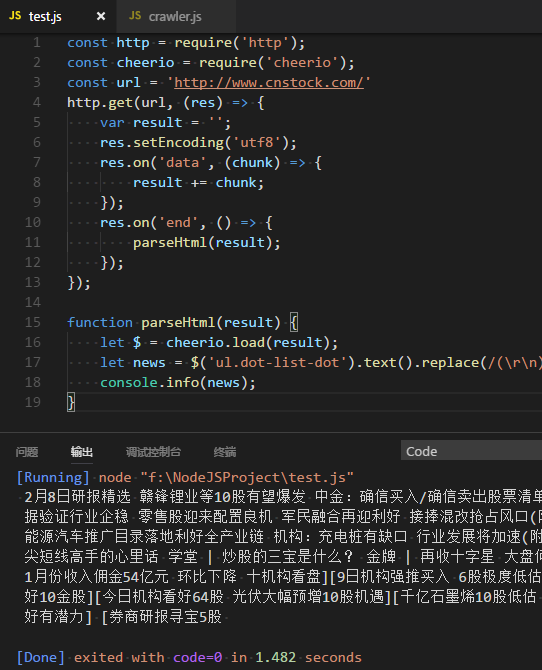
Task: Open the crawler.js editor tab
Action: 175,16
